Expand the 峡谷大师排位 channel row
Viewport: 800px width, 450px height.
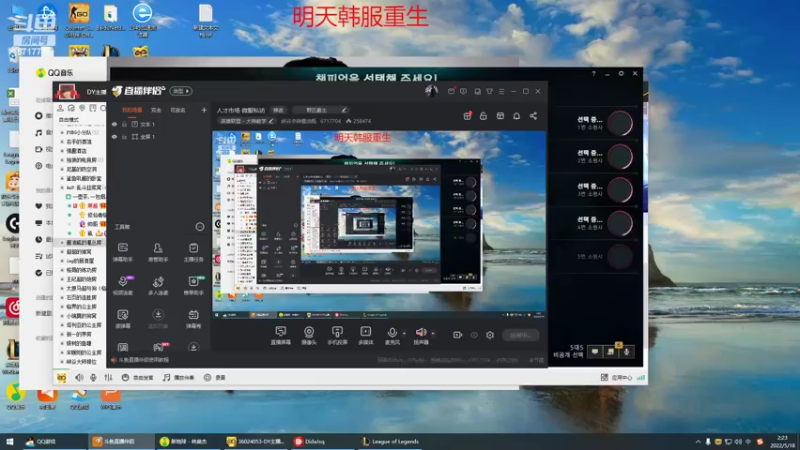click(x=79, y=362)
